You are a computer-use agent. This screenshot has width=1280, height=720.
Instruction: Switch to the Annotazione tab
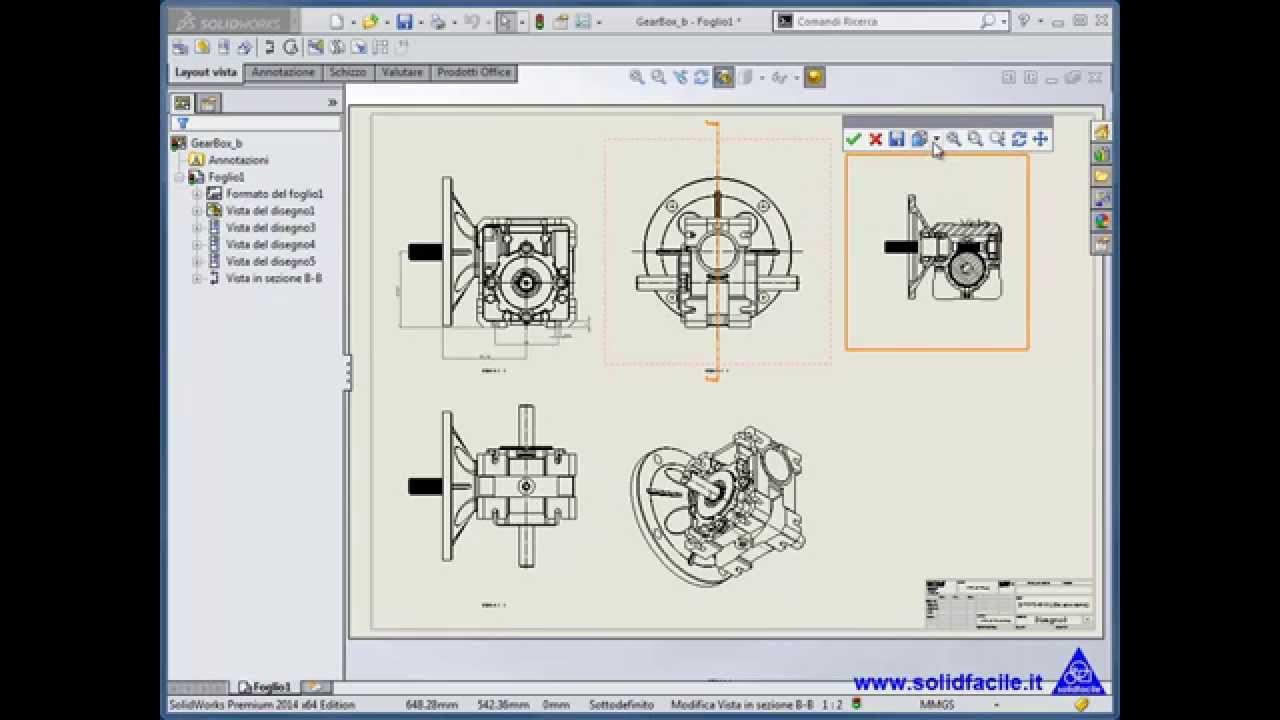[x=283, y=73]
